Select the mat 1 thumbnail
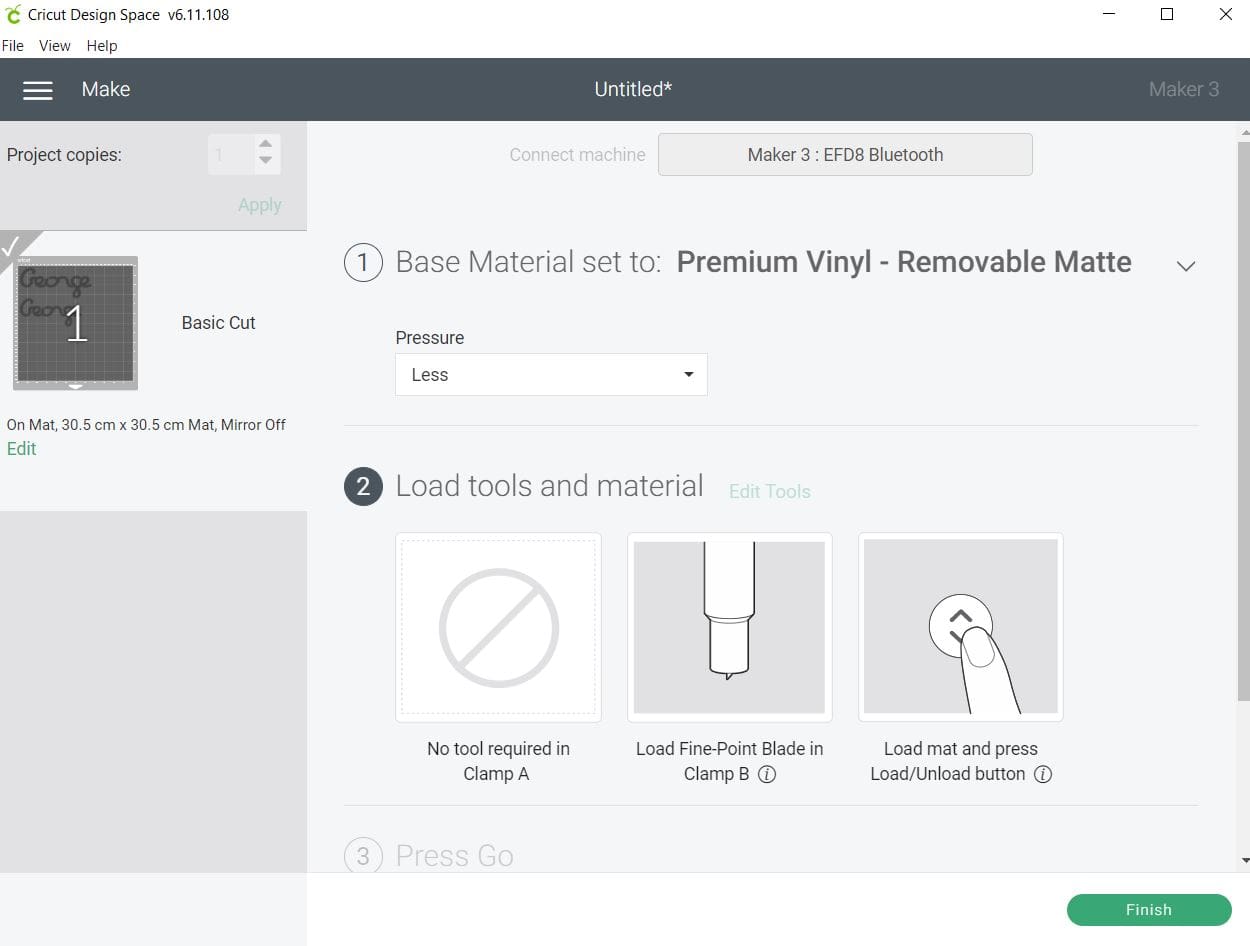1250x946 pixels. click(76, 323)
